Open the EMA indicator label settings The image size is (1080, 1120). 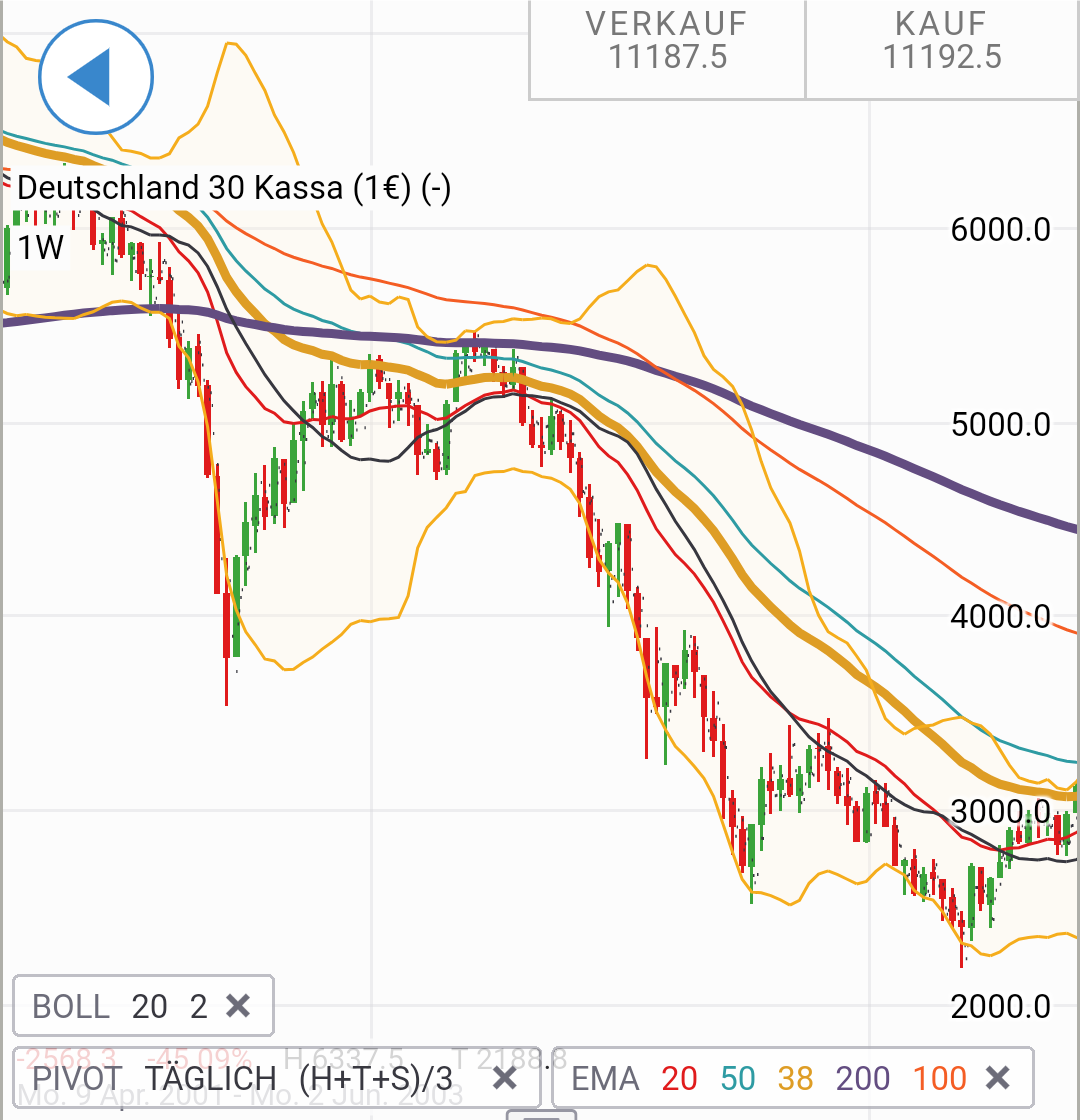click(x=605, y=1078)
